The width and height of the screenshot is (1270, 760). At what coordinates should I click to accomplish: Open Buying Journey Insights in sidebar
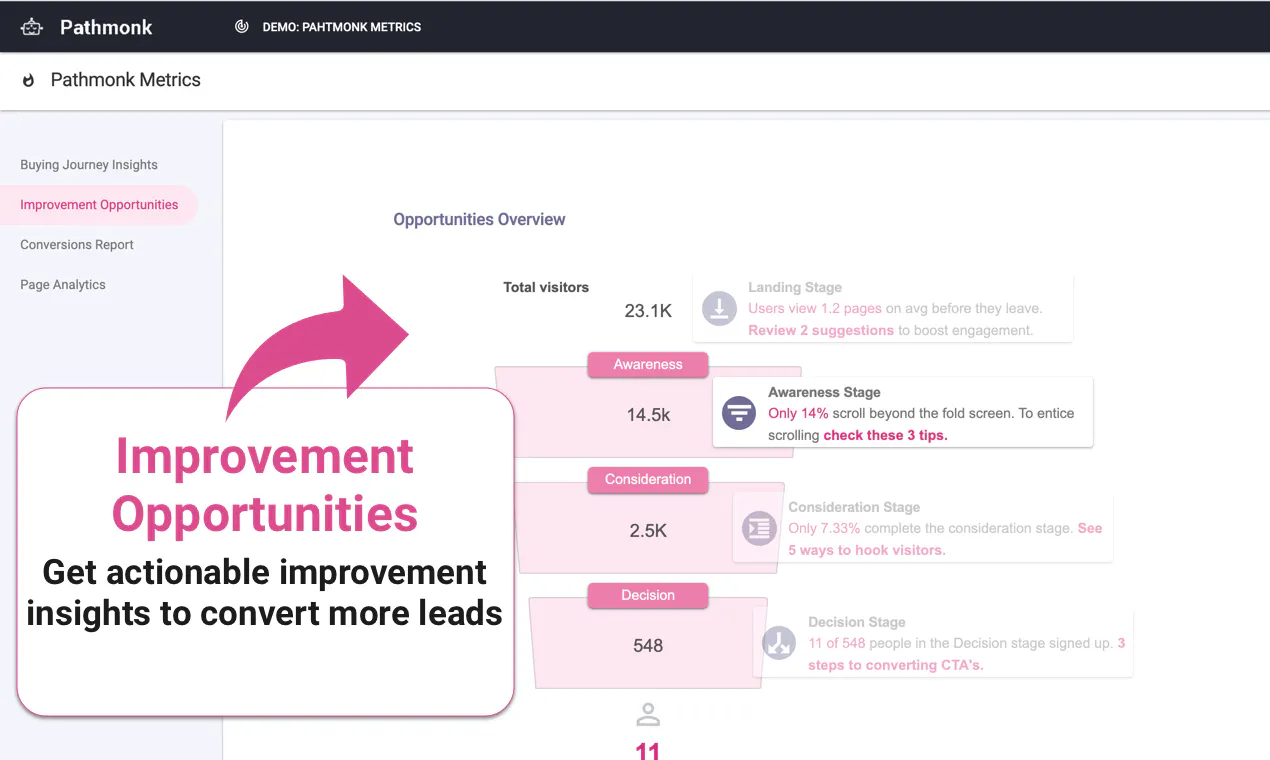(89, 165)
